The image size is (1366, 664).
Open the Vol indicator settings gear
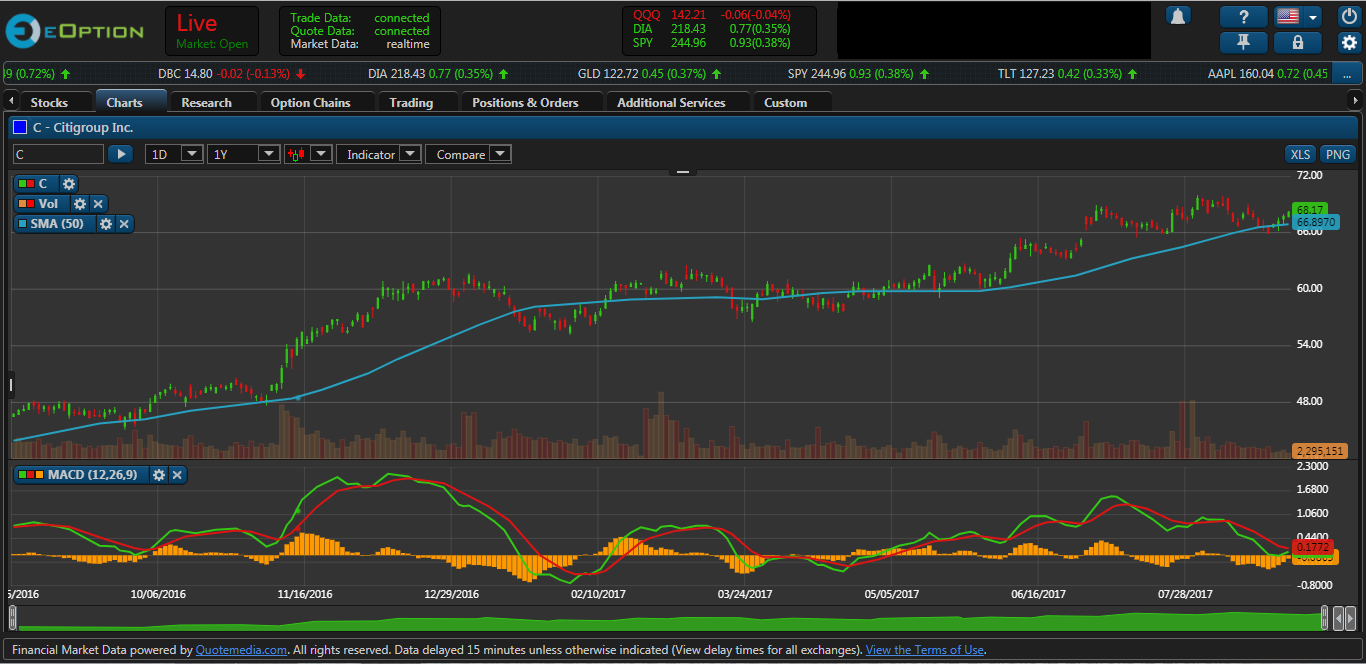80,204
